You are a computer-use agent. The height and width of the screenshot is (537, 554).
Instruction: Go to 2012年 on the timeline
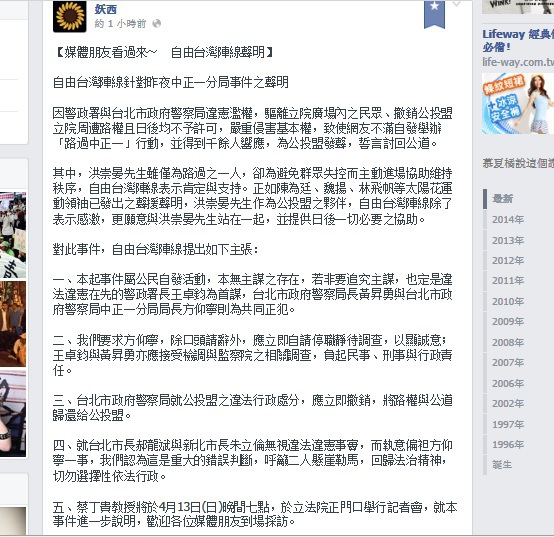pyautogui.click(x=508, y=260)
